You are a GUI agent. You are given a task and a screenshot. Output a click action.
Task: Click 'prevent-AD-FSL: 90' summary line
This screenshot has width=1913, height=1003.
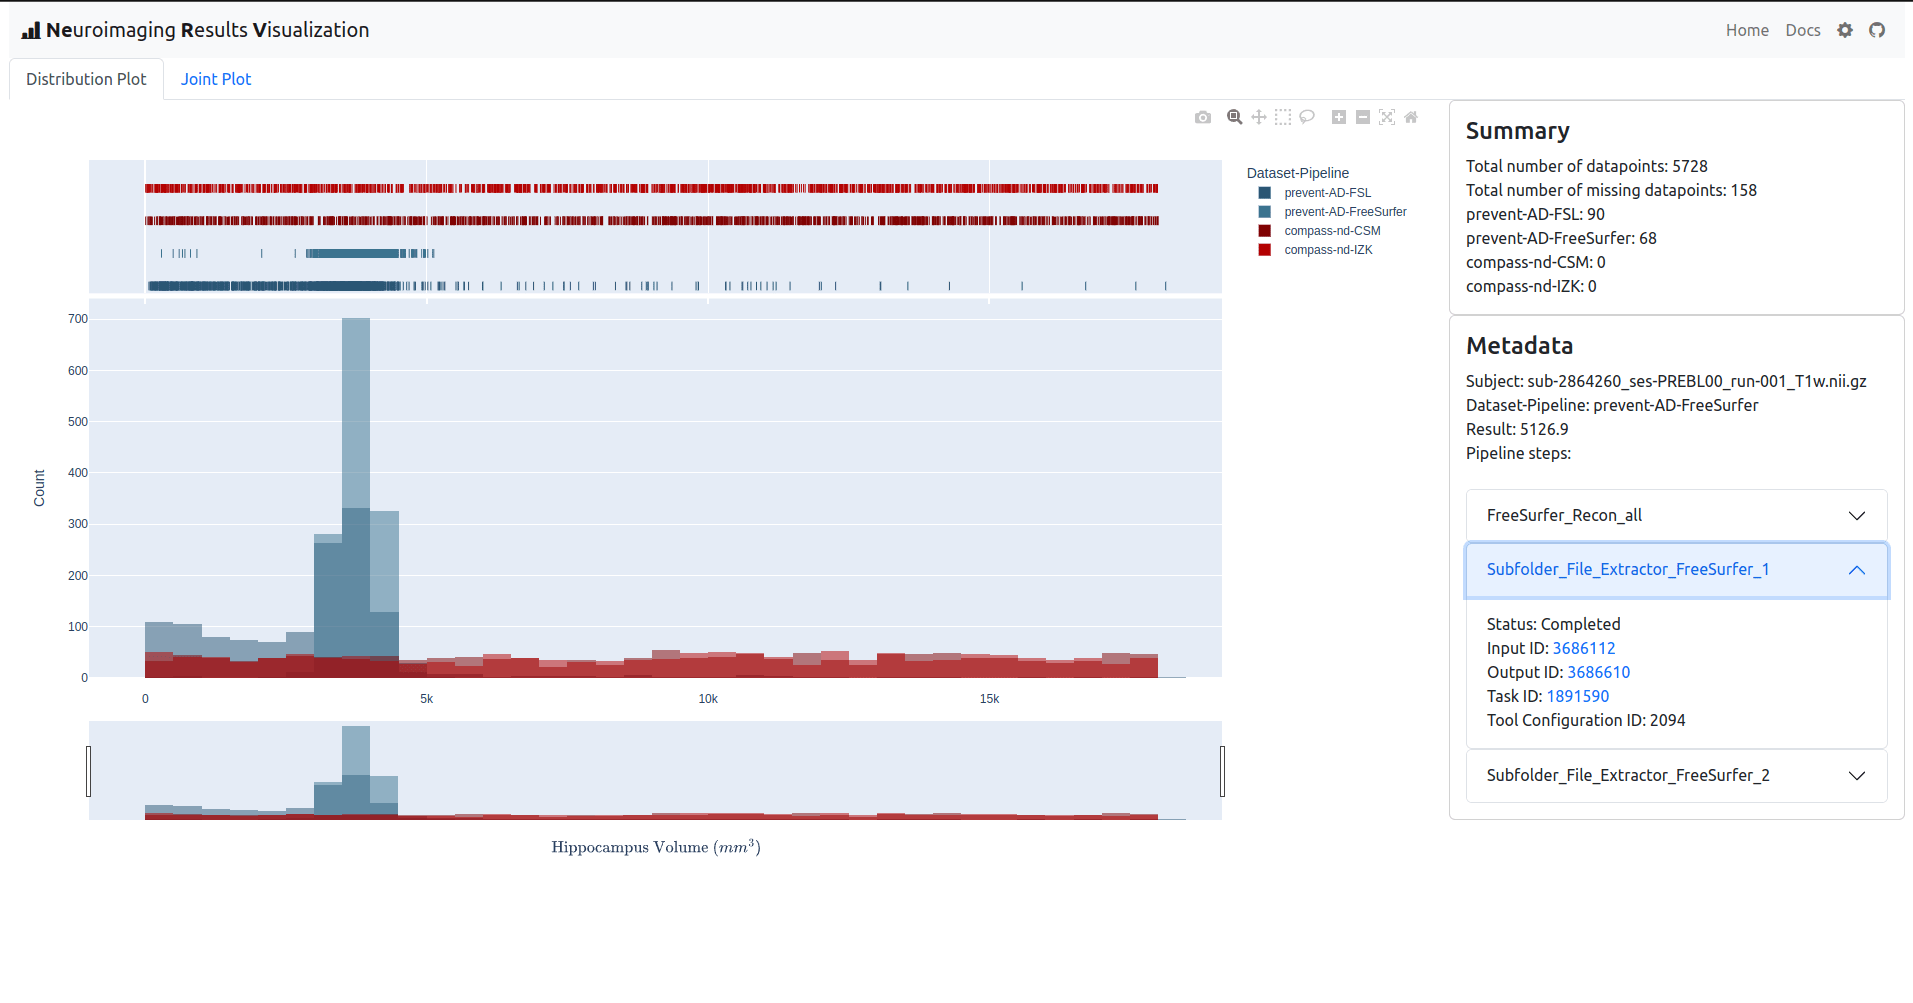(x=1535, y=214)
